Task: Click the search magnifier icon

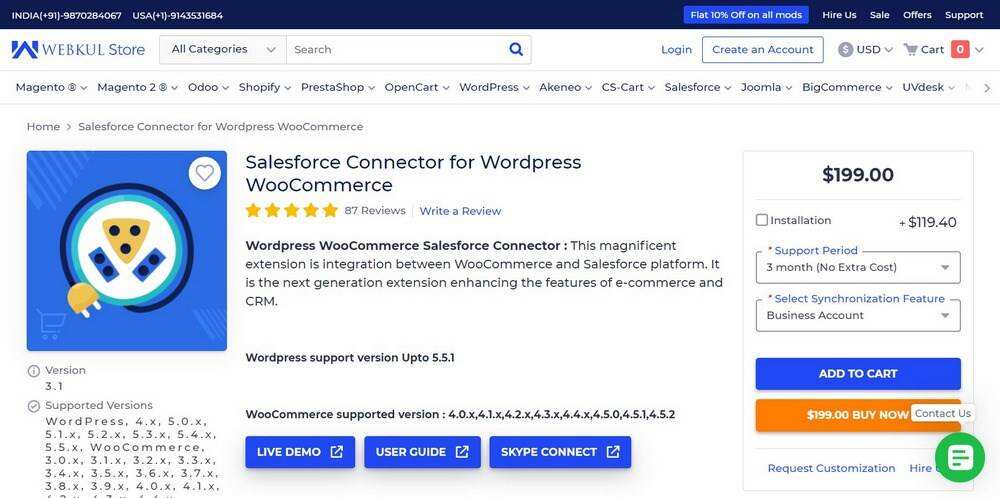Action: 516,49
